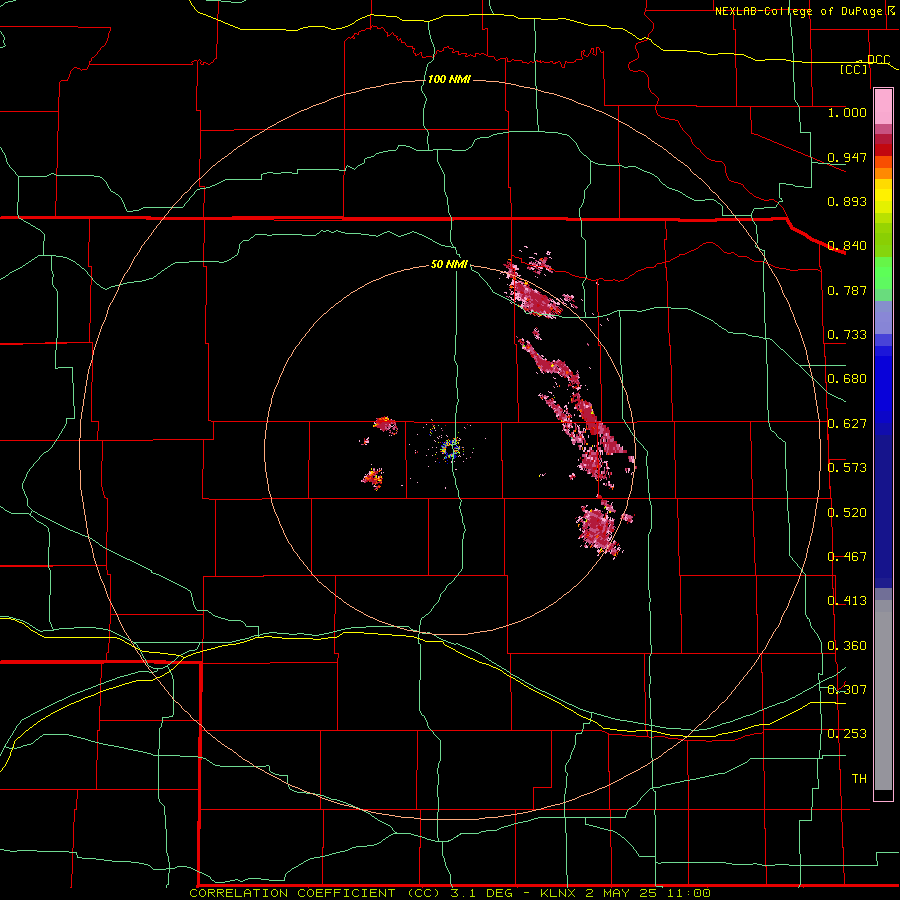
Task: Click the 0.627 value on the color scale
Action: pyautogui.click(x=847, y=424)
